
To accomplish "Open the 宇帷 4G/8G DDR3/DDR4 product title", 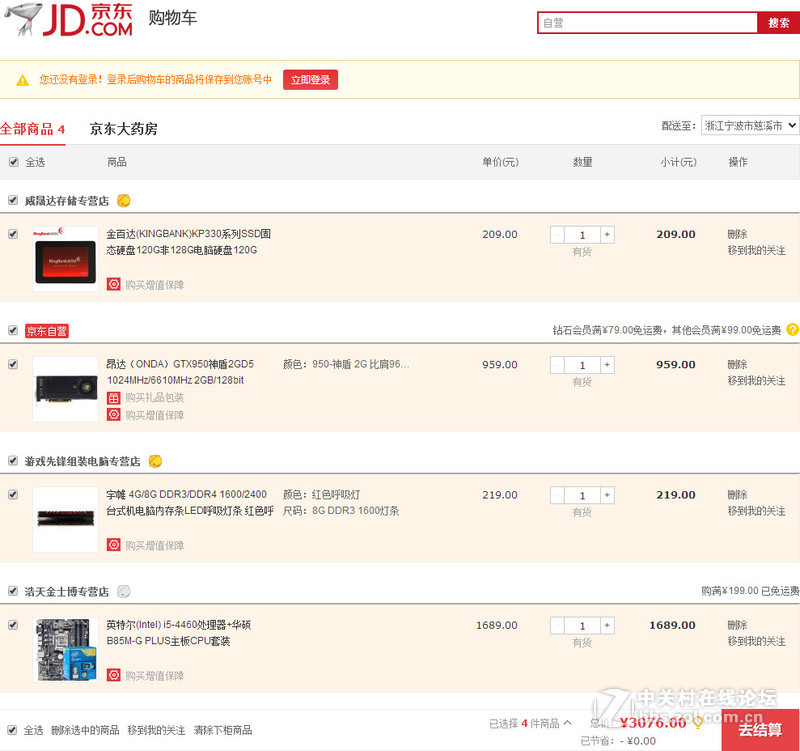I will point(190,503).
